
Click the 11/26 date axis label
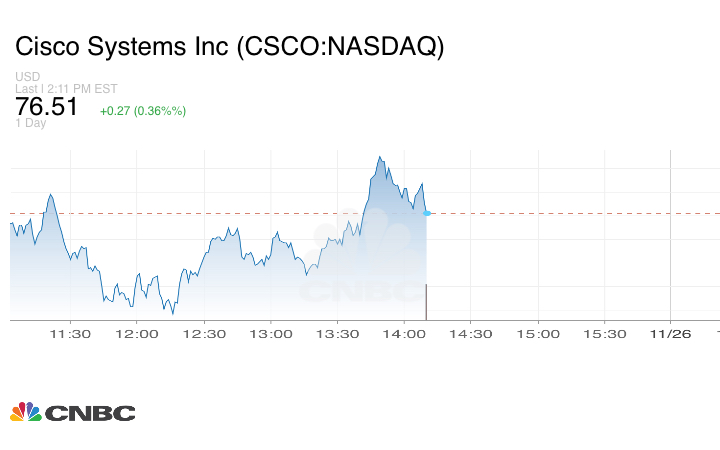[x=670, y=334]
